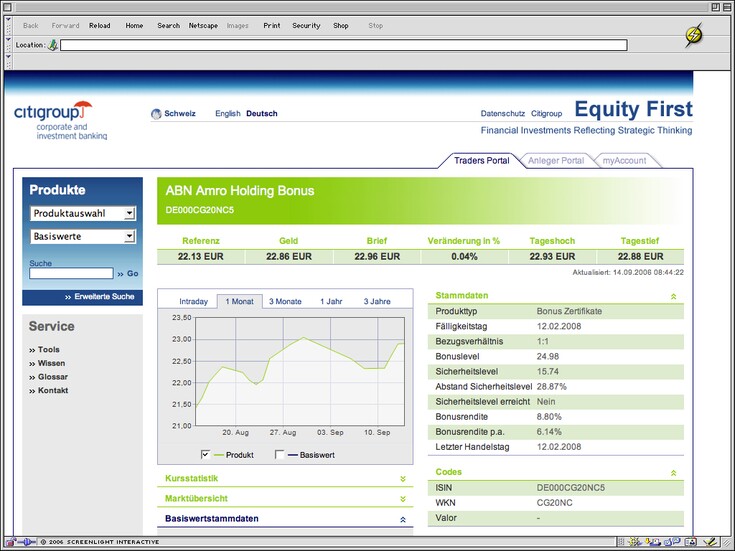
Task: Open the Basiswerte dropdown
Action: (x=82, y=236)
